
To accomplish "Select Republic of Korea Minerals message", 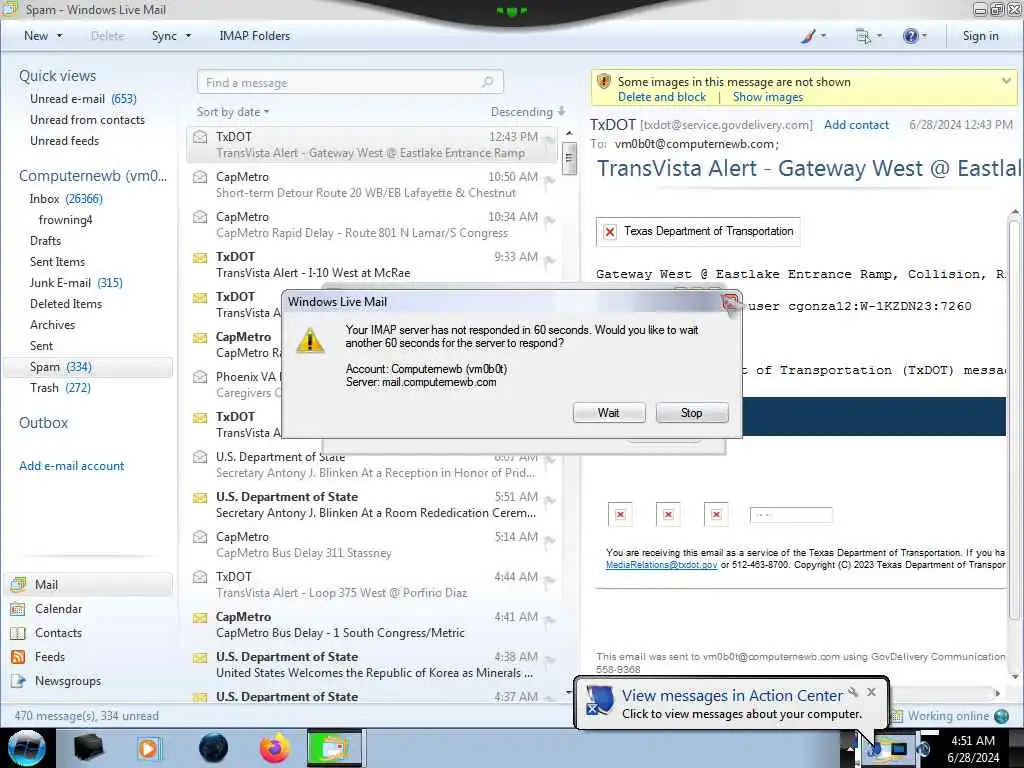I will click(x=372, y=664).
